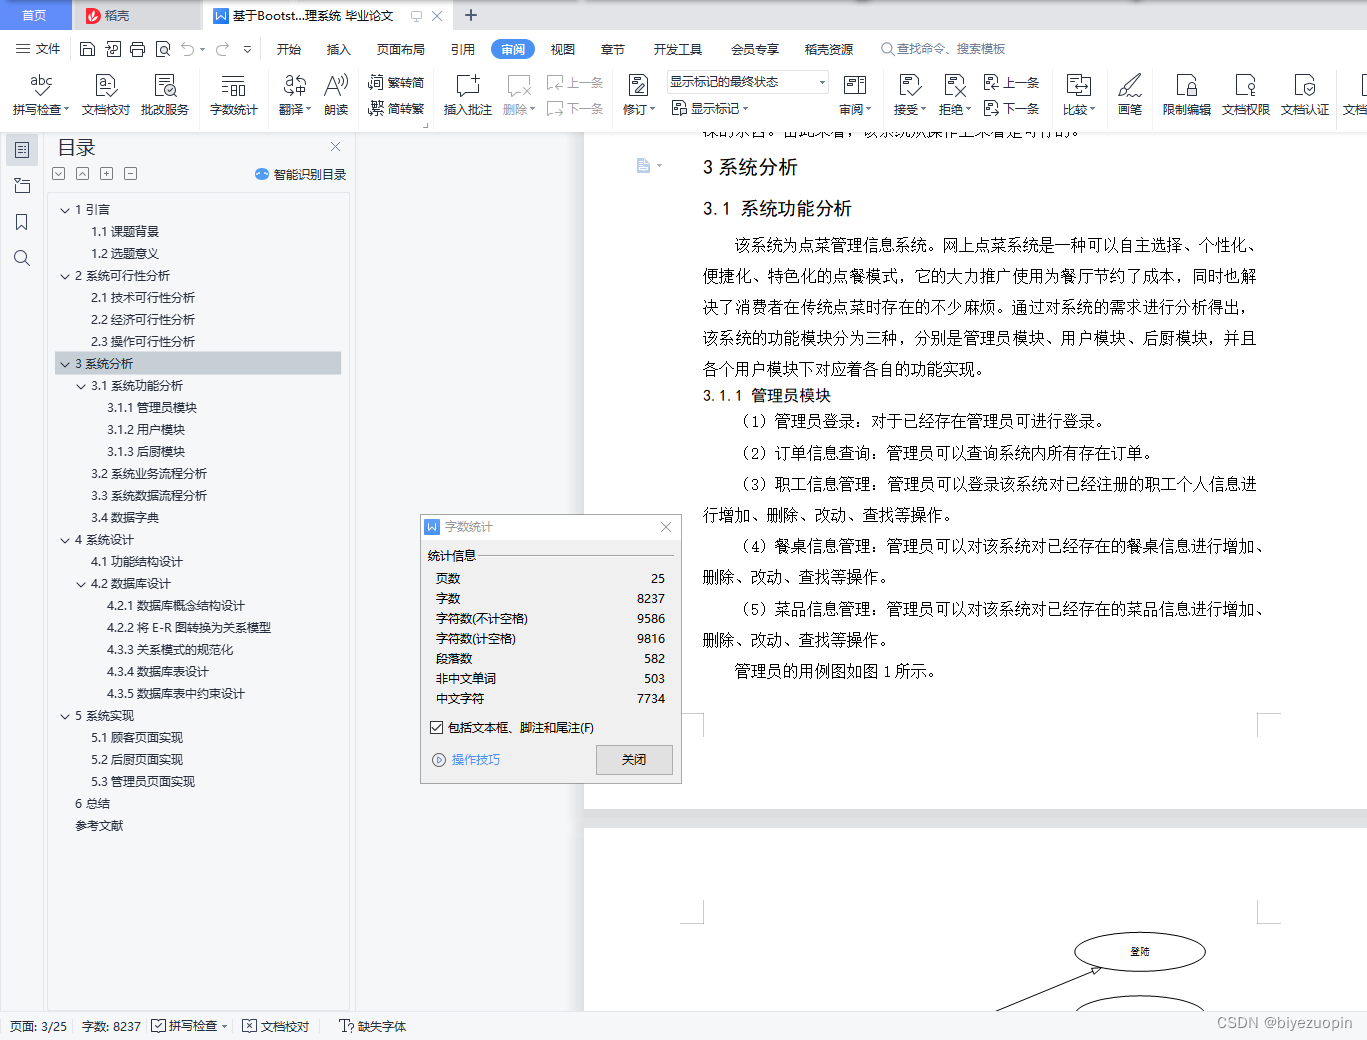This screenshot has height=1040, width=1367.
Task: Go to next comment (下一条) in the comment group
Action: tap(576, 108)
